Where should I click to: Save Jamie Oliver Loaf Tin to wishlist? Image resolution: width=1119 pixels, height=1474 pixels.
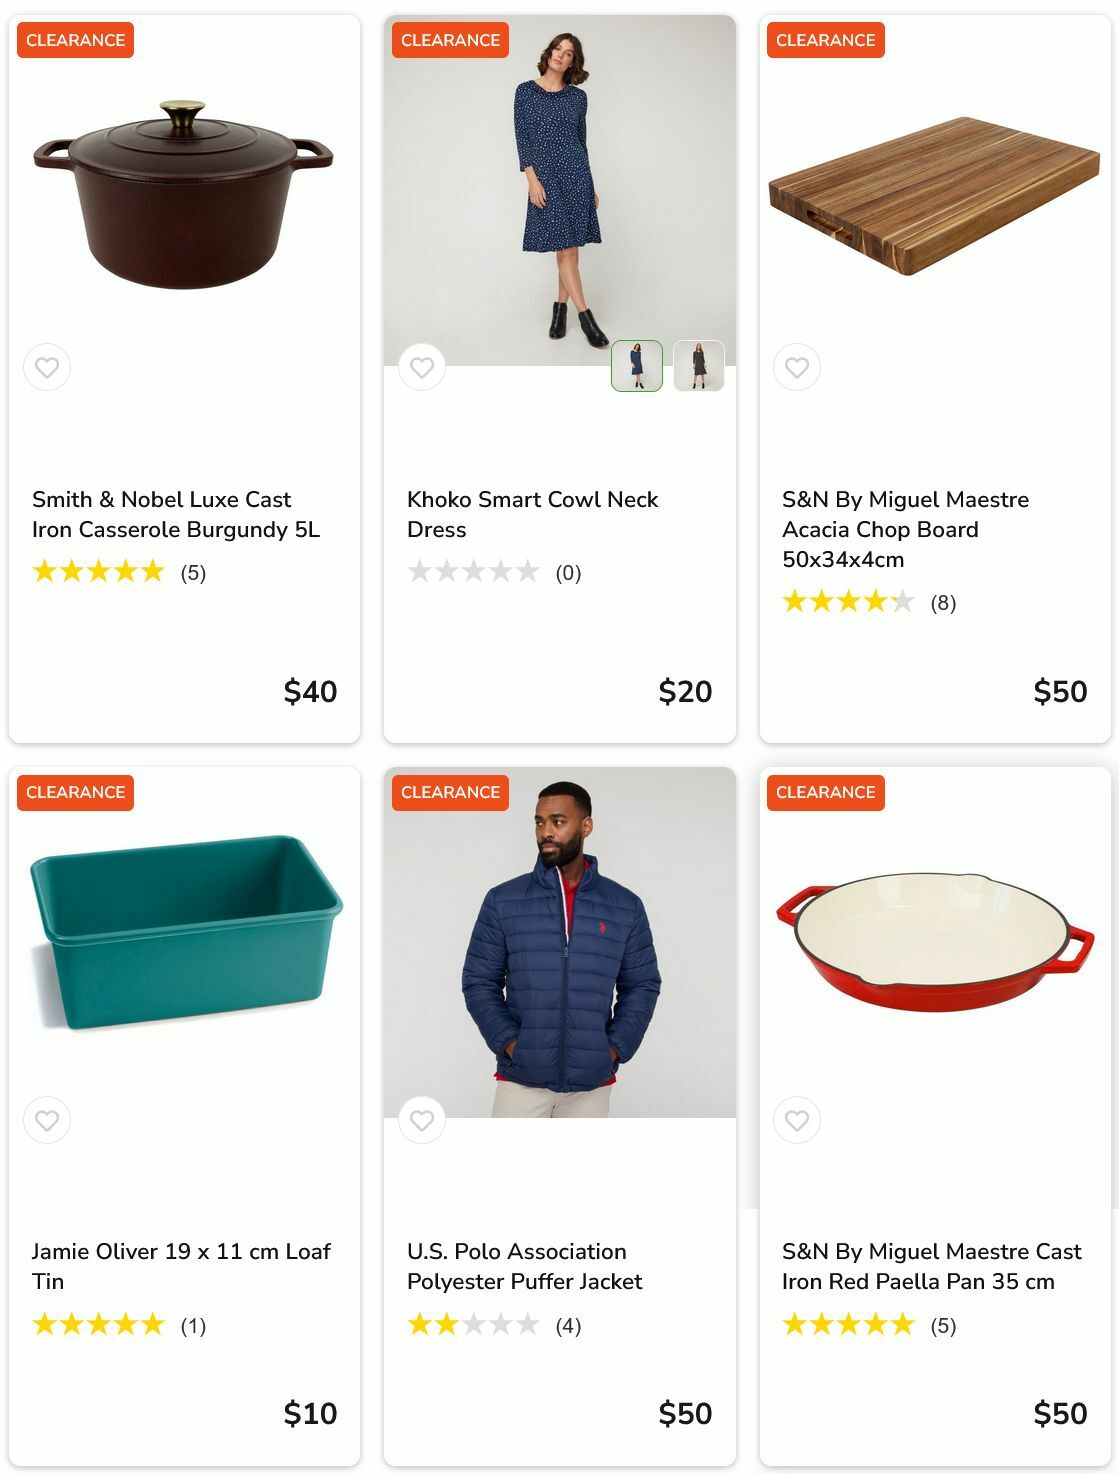click(47, 1120)
